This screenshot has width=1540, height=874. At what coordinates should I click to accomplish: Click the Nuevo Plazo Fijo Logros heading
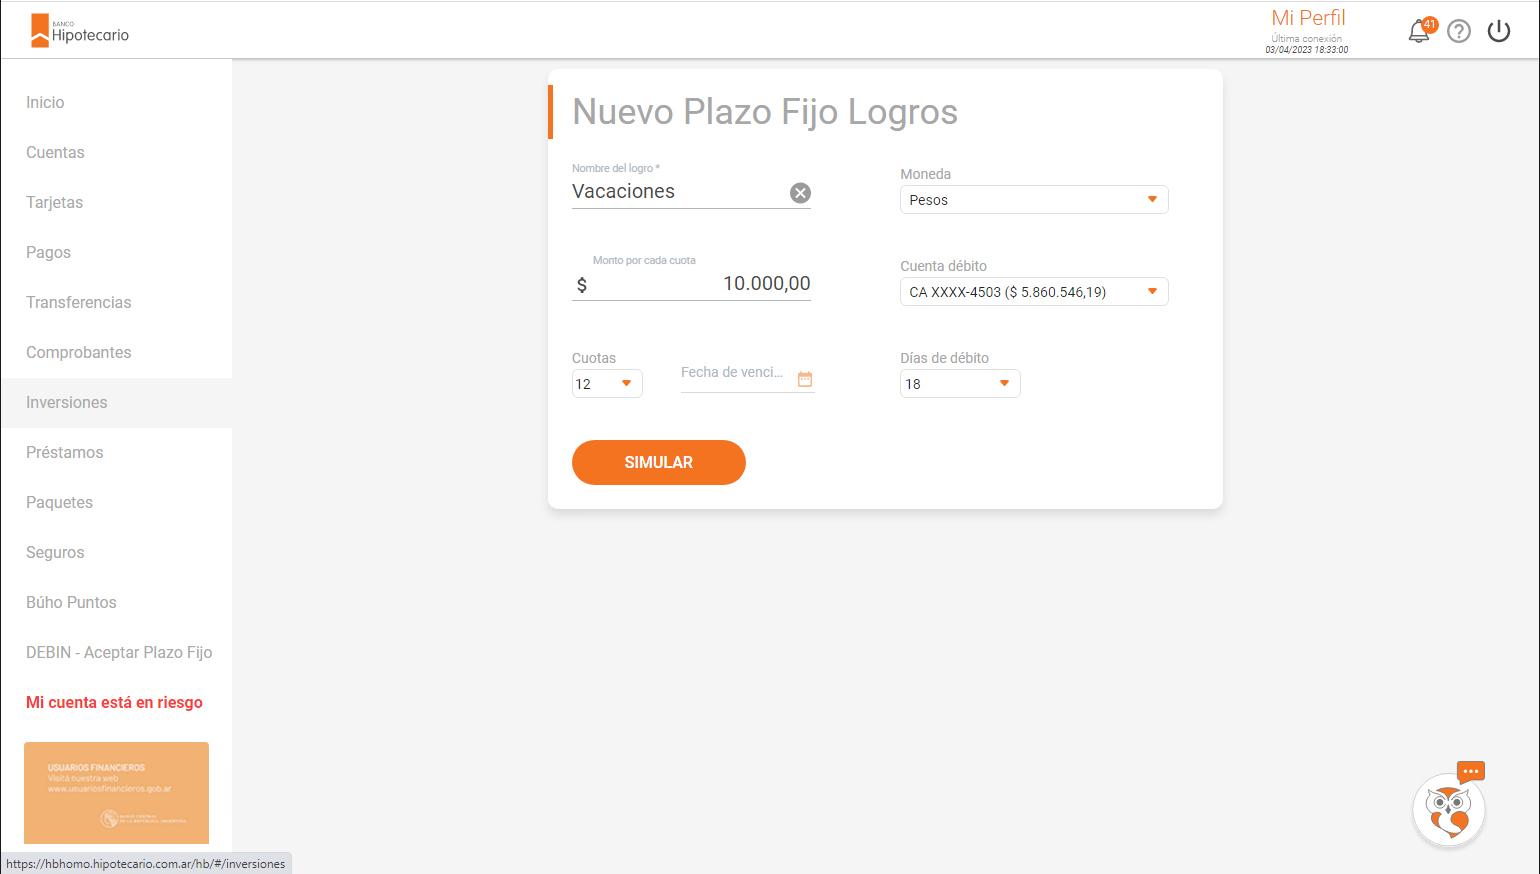pos(765,112)
